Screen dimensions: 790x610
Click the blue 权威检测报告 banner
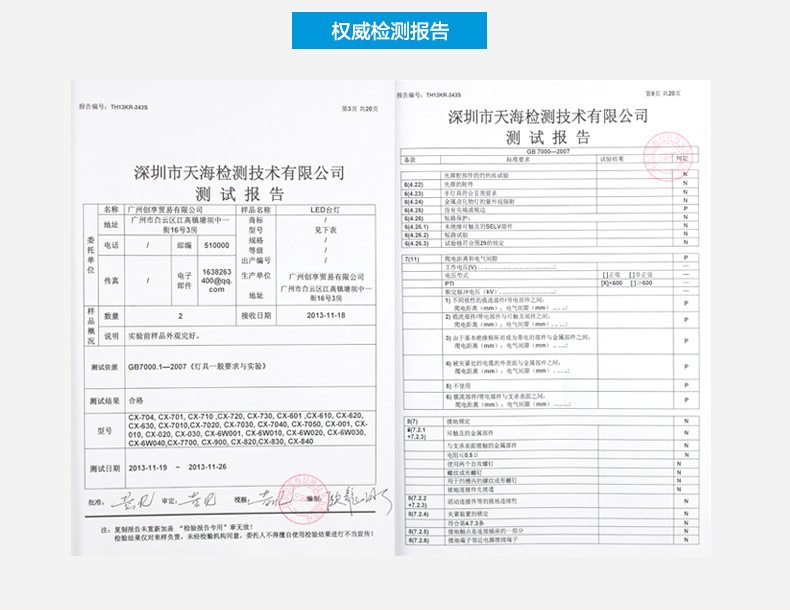pyautogui.click(x=389, y=31)
